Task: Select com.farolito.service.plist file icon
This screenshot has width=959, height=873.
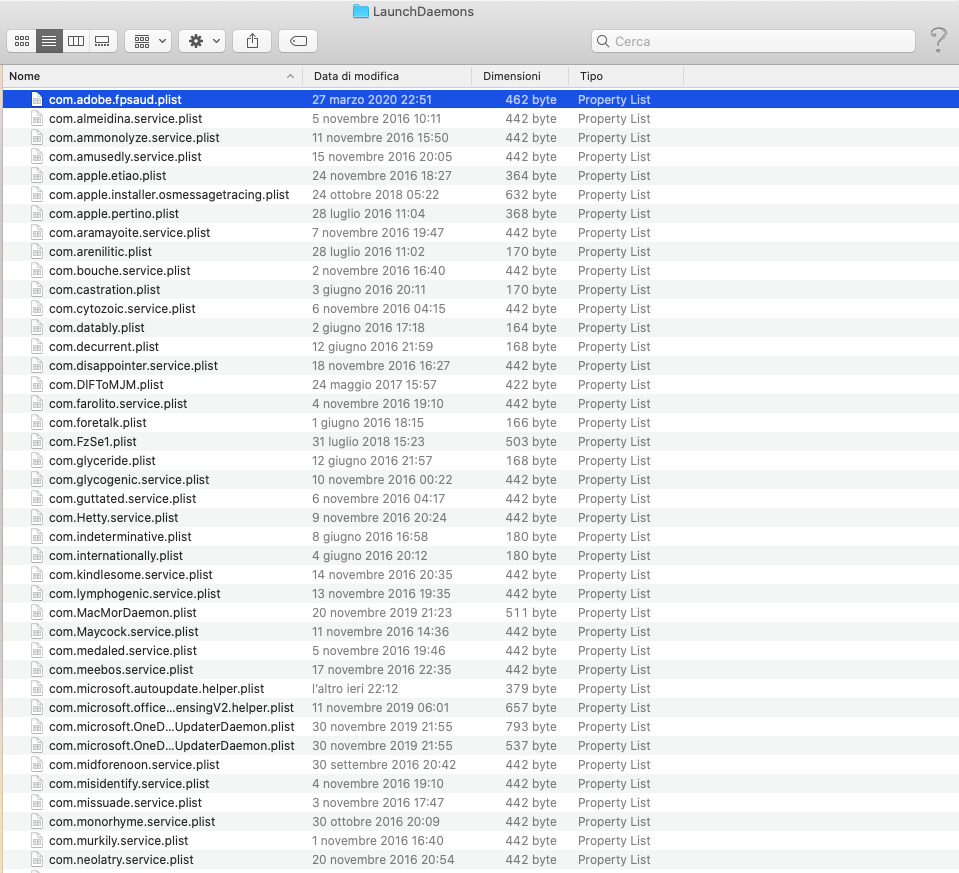Action: (37, 403)
